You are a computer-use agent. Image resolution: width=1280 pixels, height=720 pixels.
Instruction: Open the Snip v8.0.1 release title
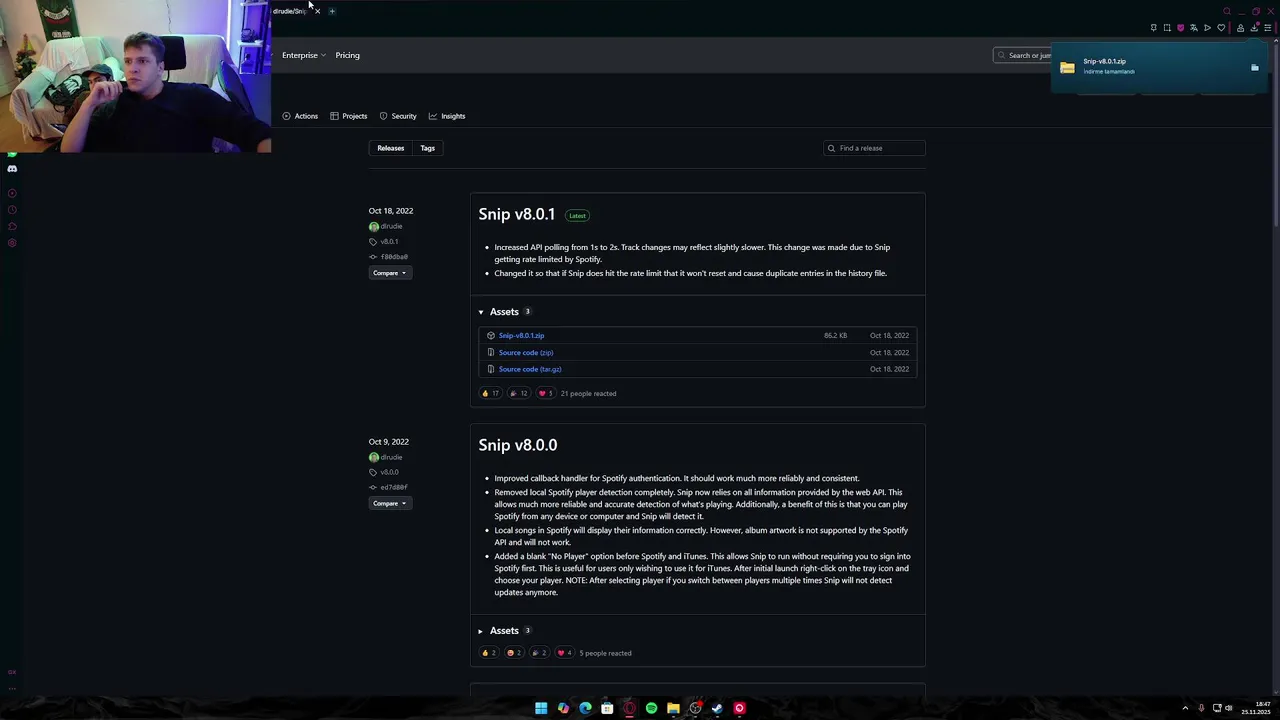click(516, 214)
